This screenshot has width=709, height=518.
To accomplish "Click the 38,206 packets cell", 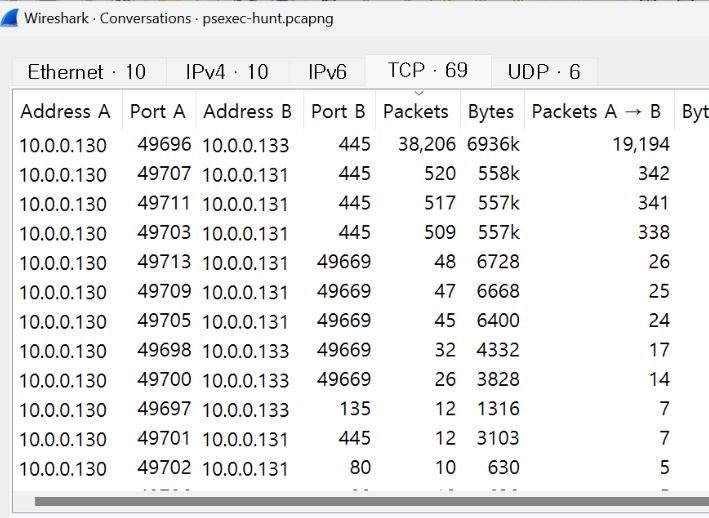I will pyautogui.click(x=427, y=145).
